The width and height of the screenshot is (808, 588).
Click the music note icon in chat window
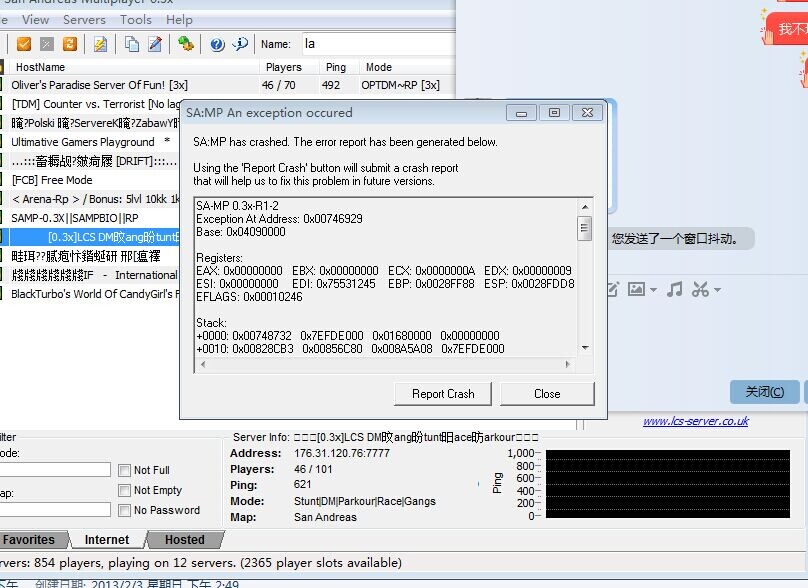click(675, 289)
